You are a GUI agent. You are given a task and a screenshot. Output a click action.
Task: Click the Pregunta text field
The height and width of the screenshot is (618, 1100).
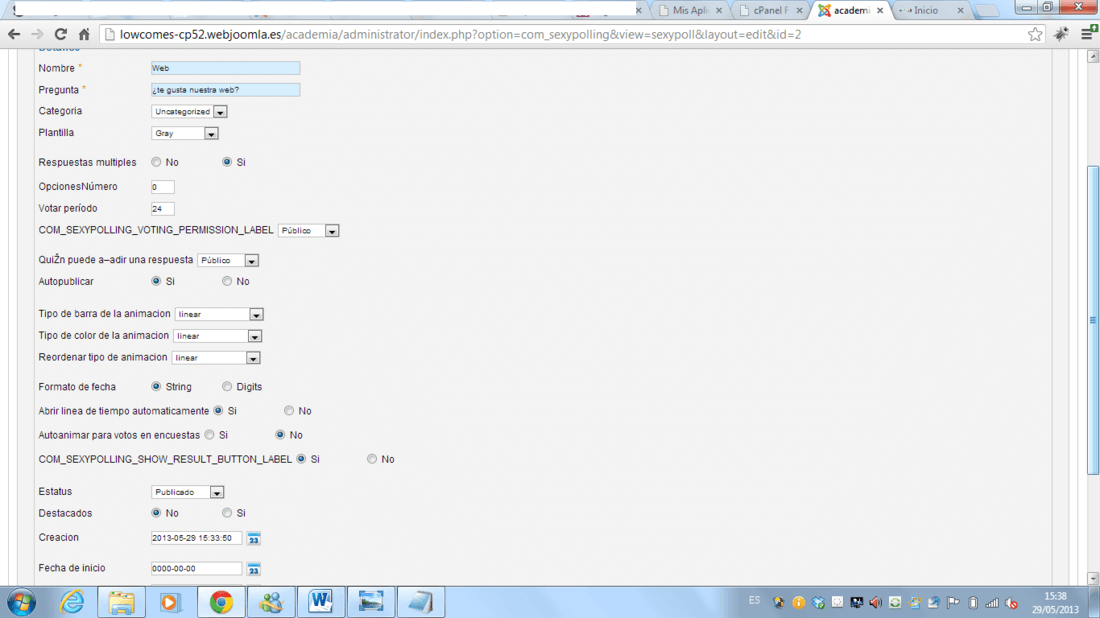(x=225, y=90)
